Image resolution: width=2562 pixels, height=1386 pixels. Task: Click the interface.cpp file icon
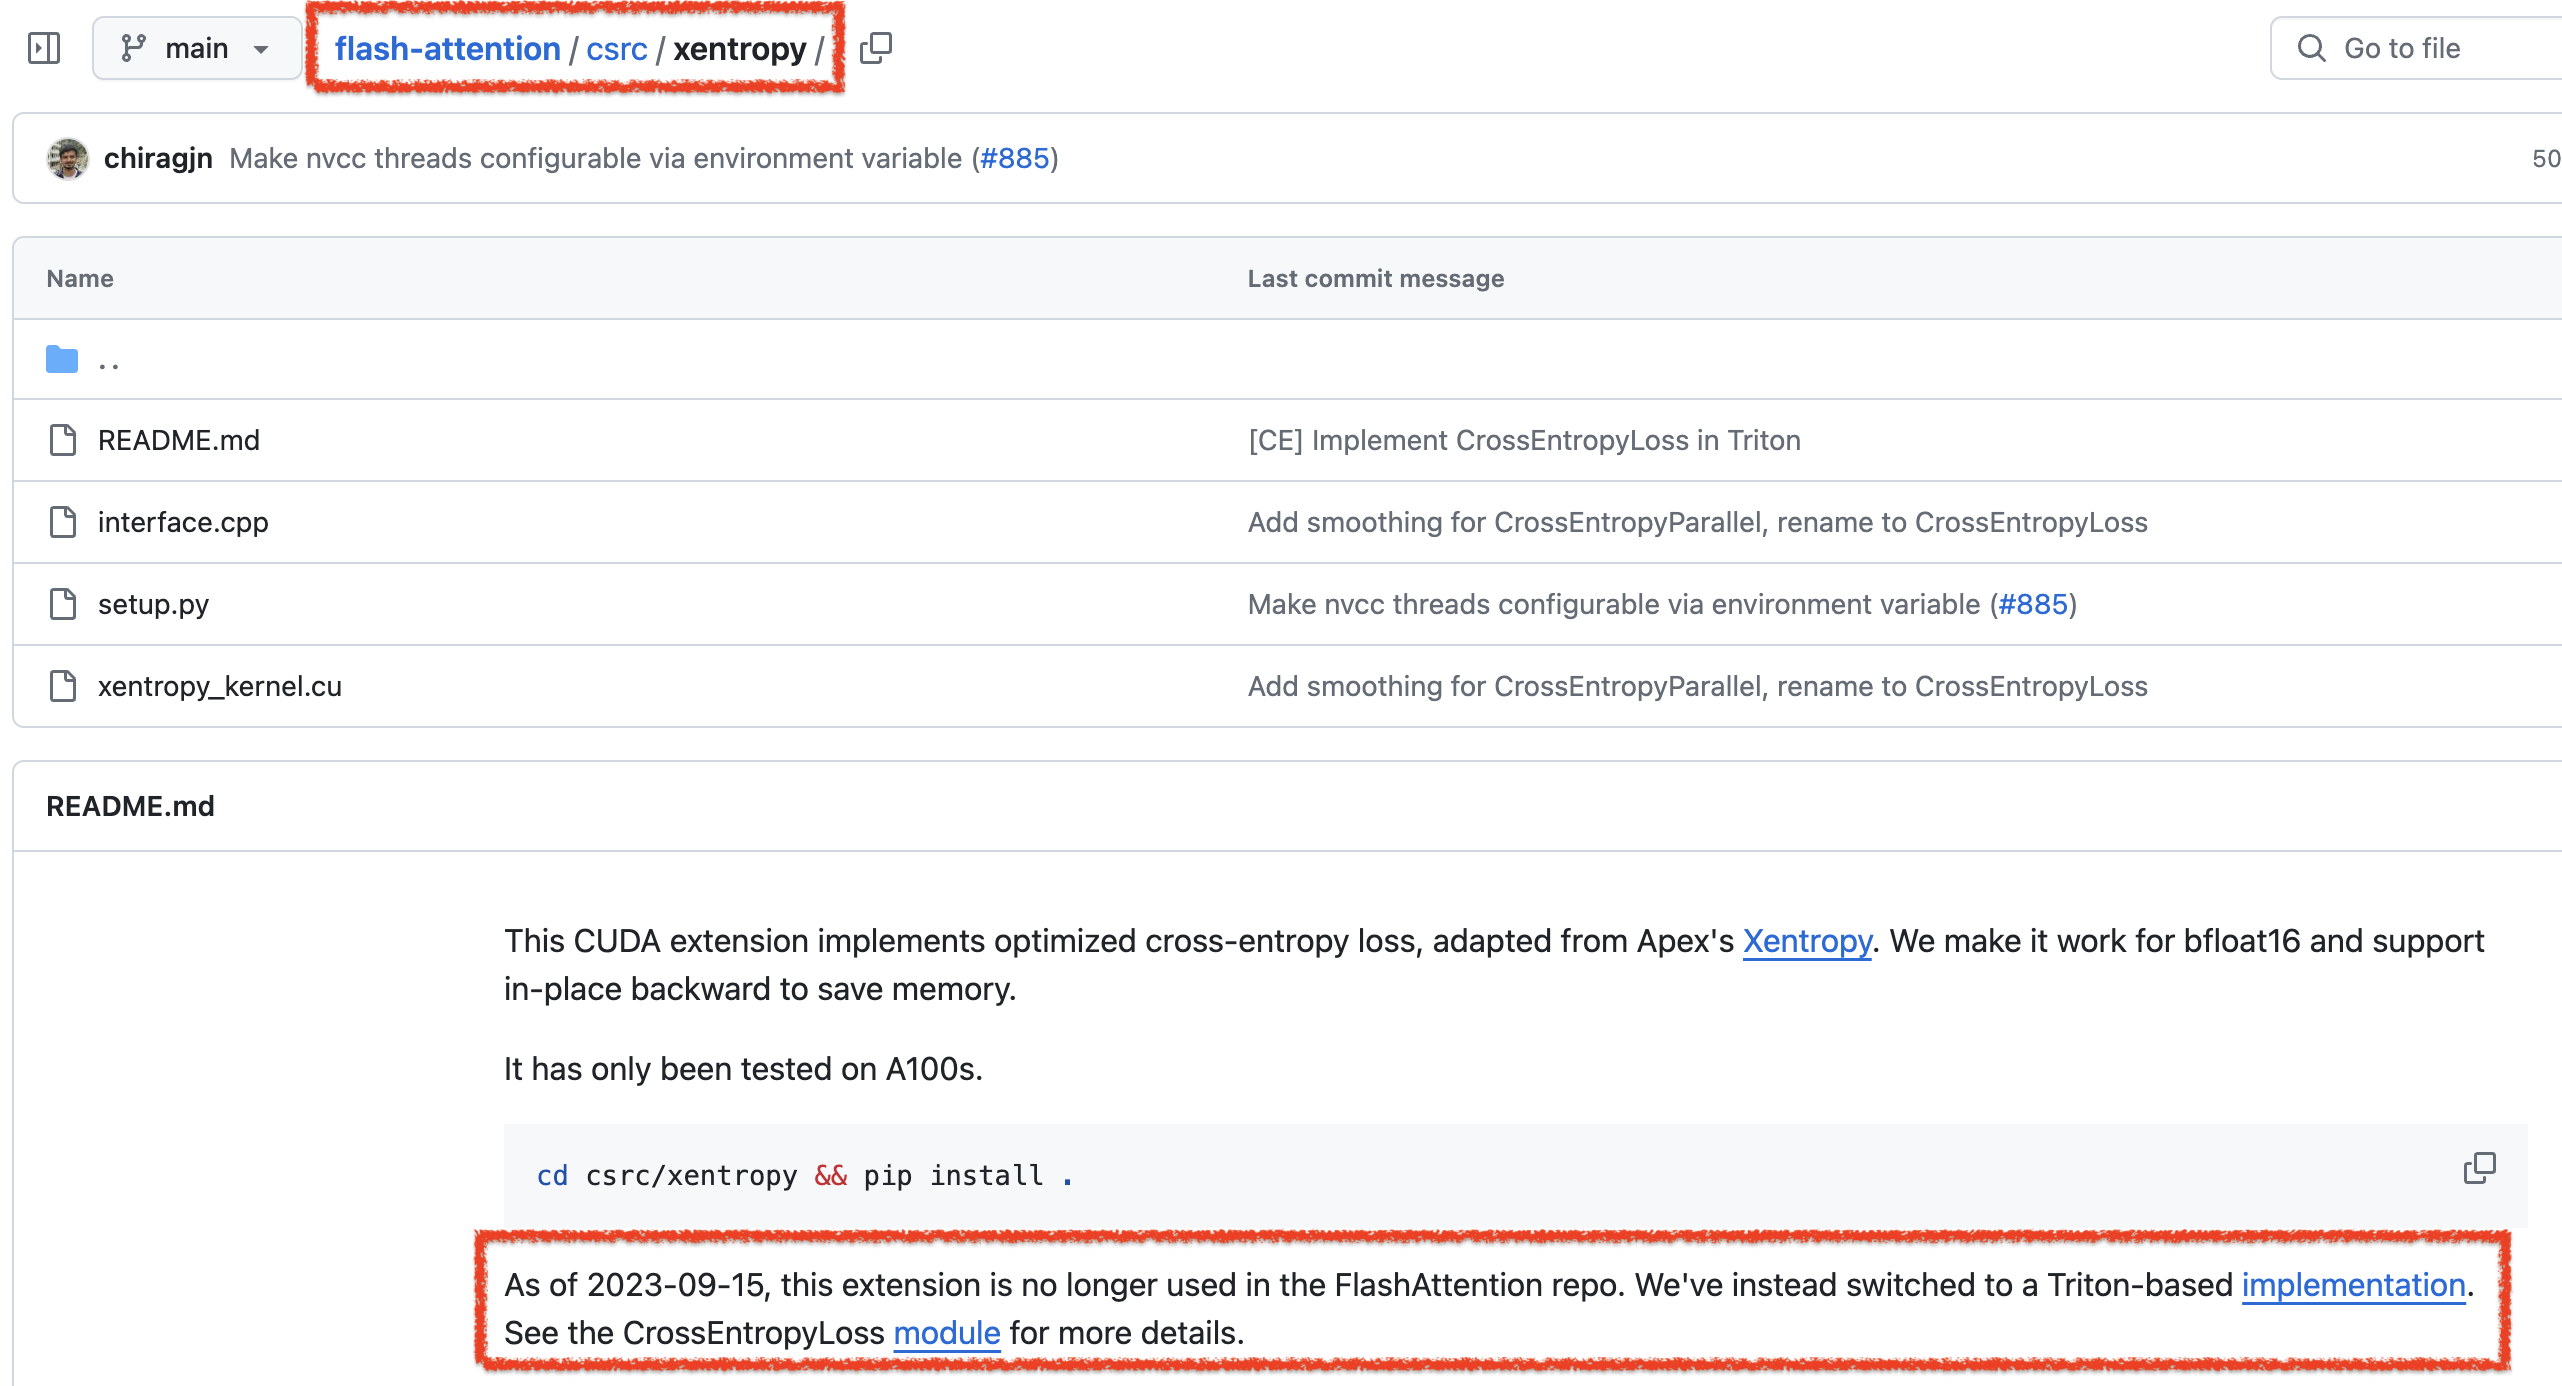click(63, 522)
